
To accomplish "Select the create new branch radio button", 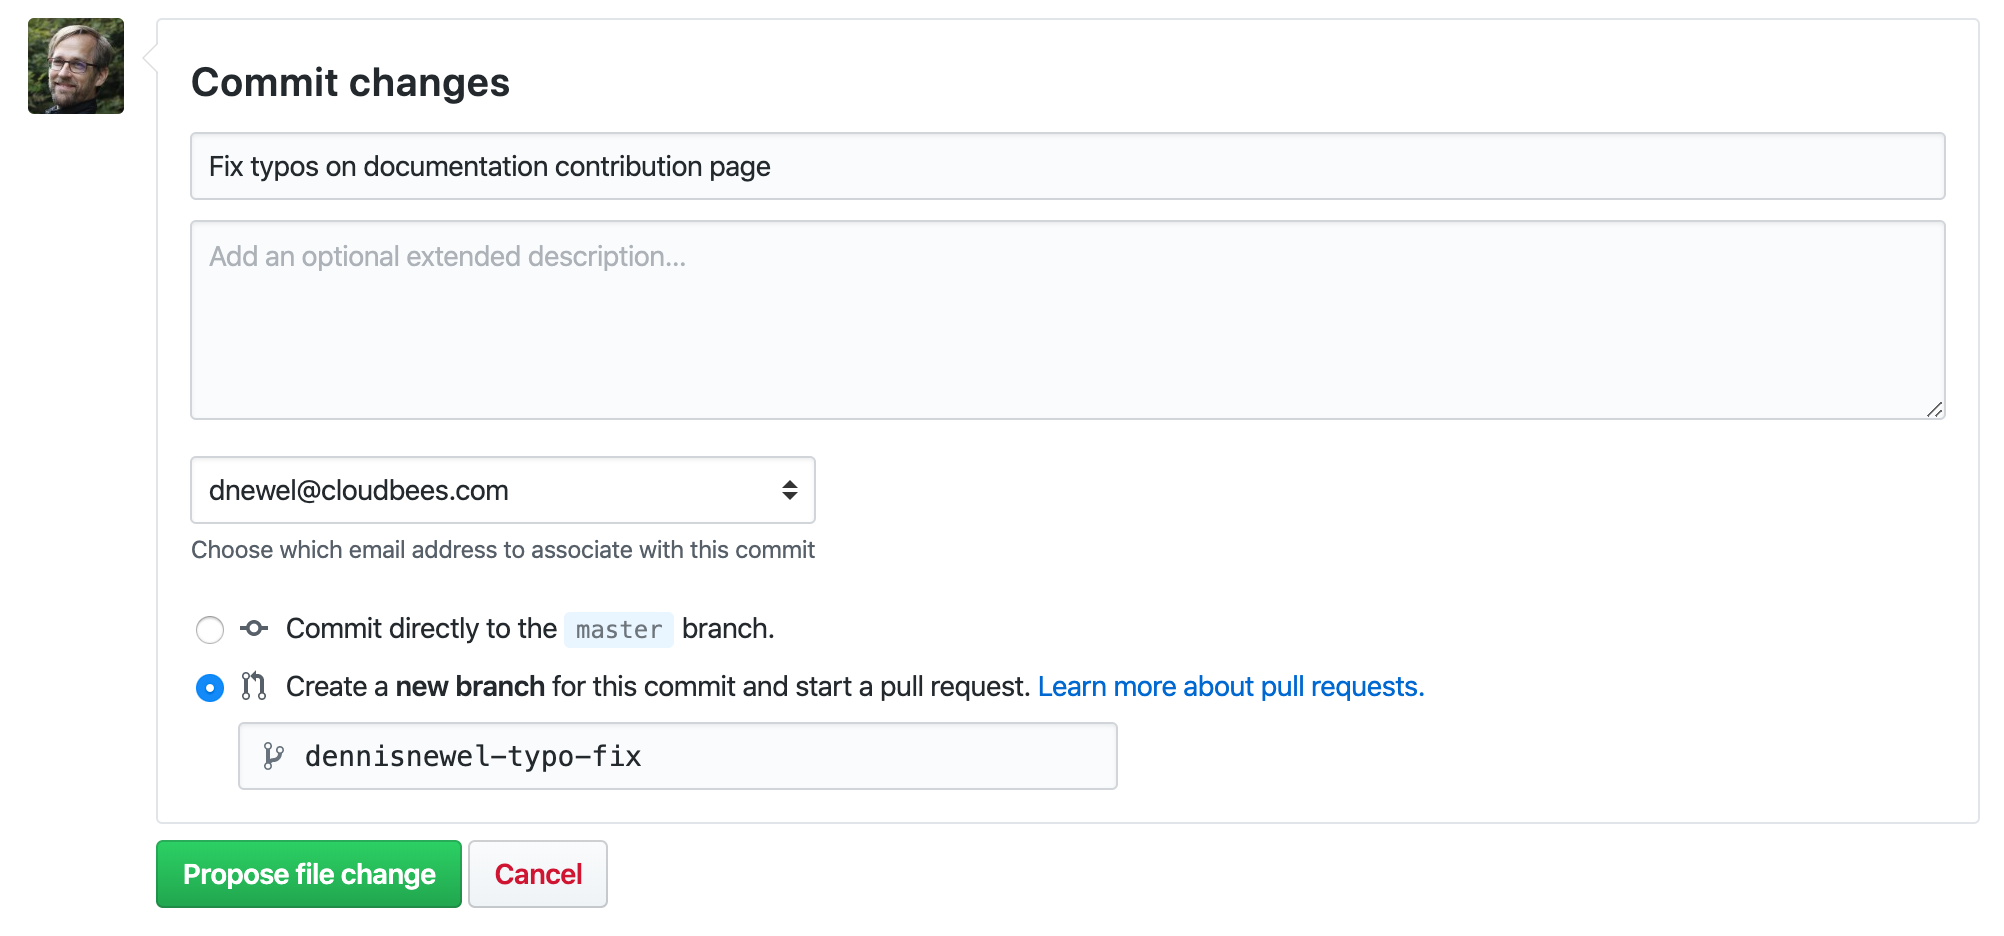I will tap(210, 688).
